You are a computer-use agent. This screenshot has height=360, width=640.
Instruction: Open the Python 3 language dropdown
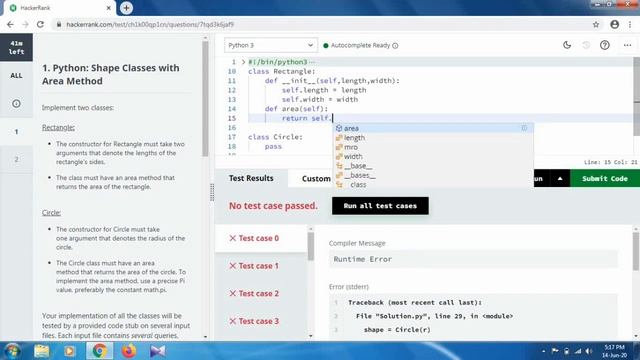(x=270, y=45)
